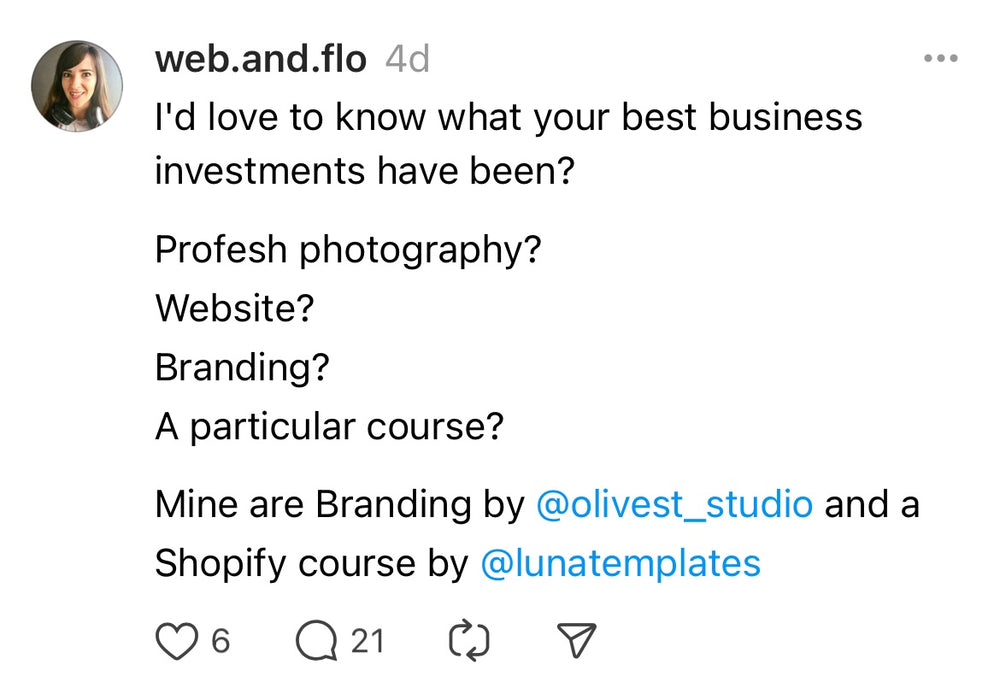View the 21 replies count
The height and width of the screenshot is (694, 1000).
367,641
